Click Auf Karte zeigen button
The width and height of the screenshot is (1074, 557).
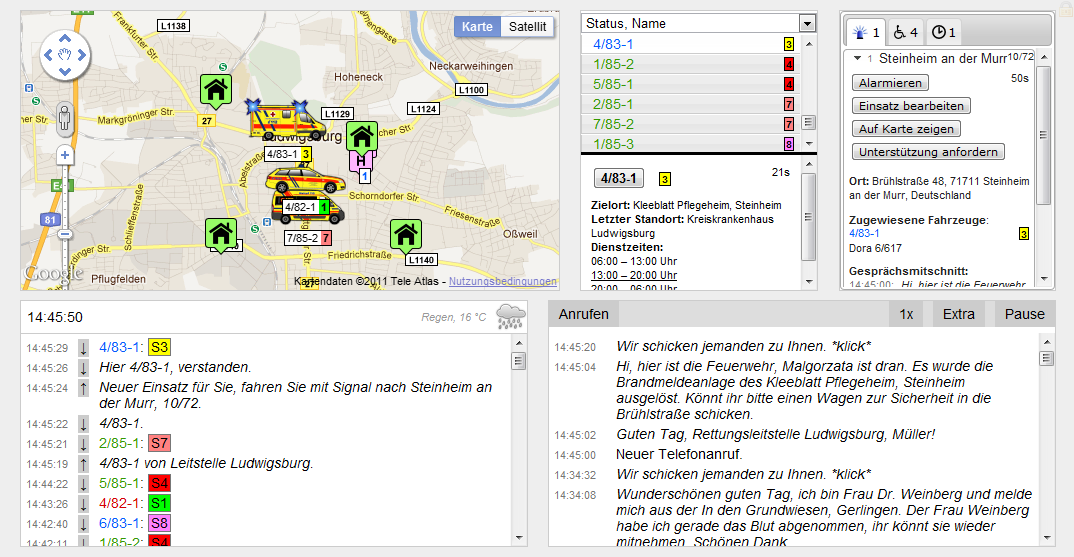(906, 129)
